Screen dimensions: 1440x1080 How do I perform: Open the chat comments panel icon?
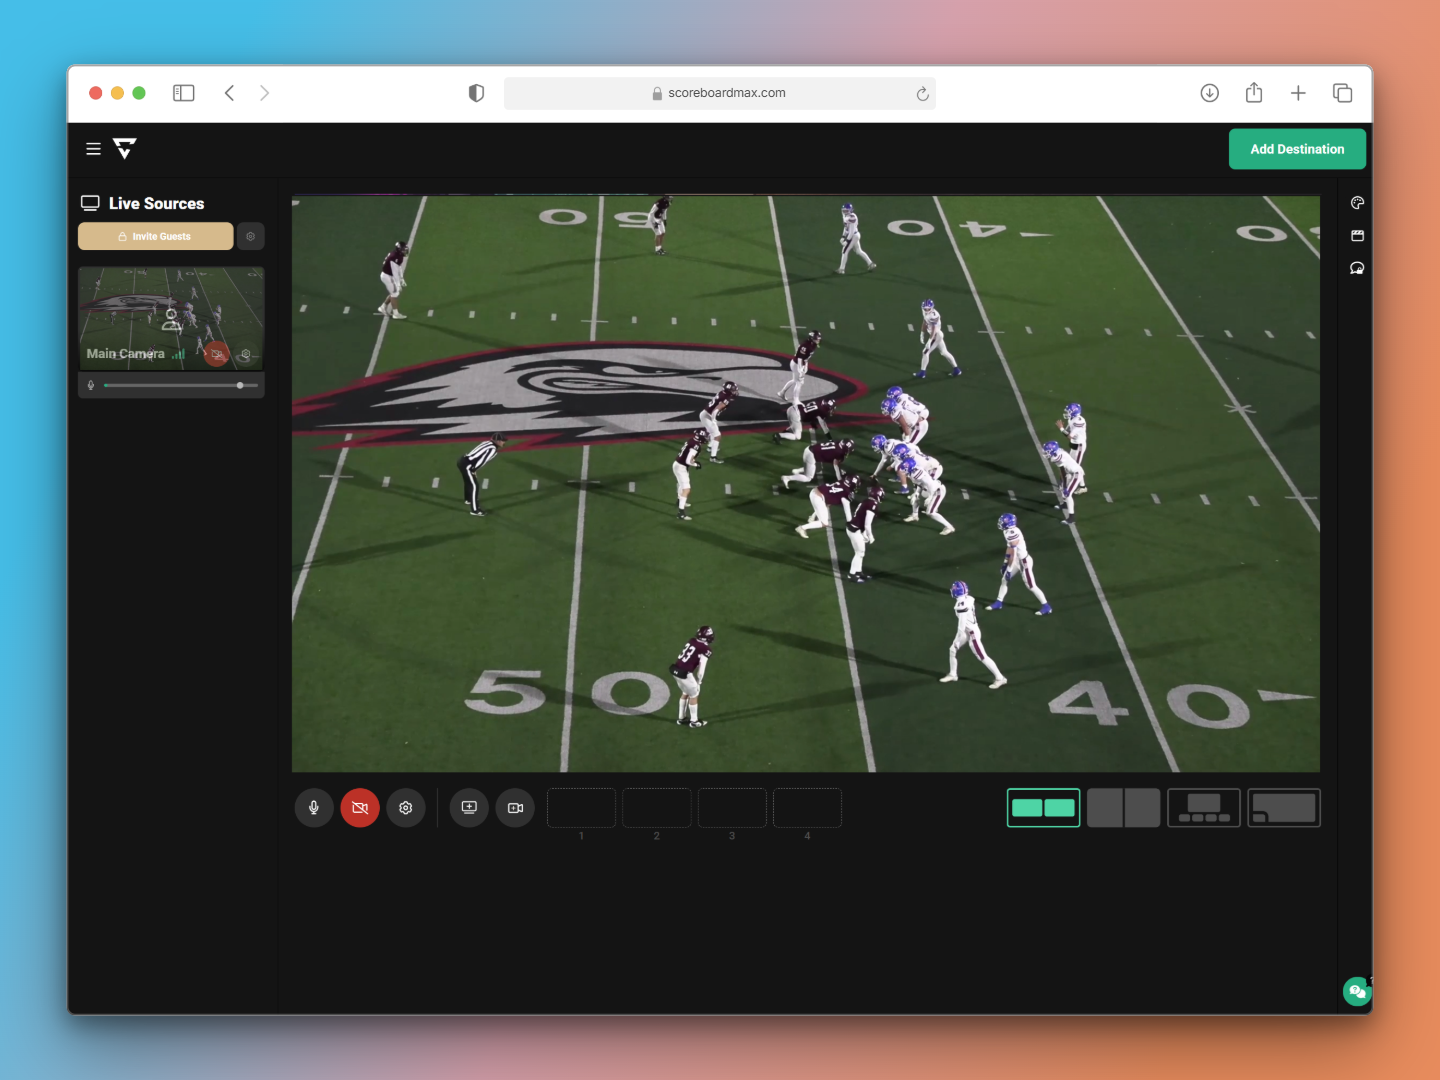click(1357, 268)
